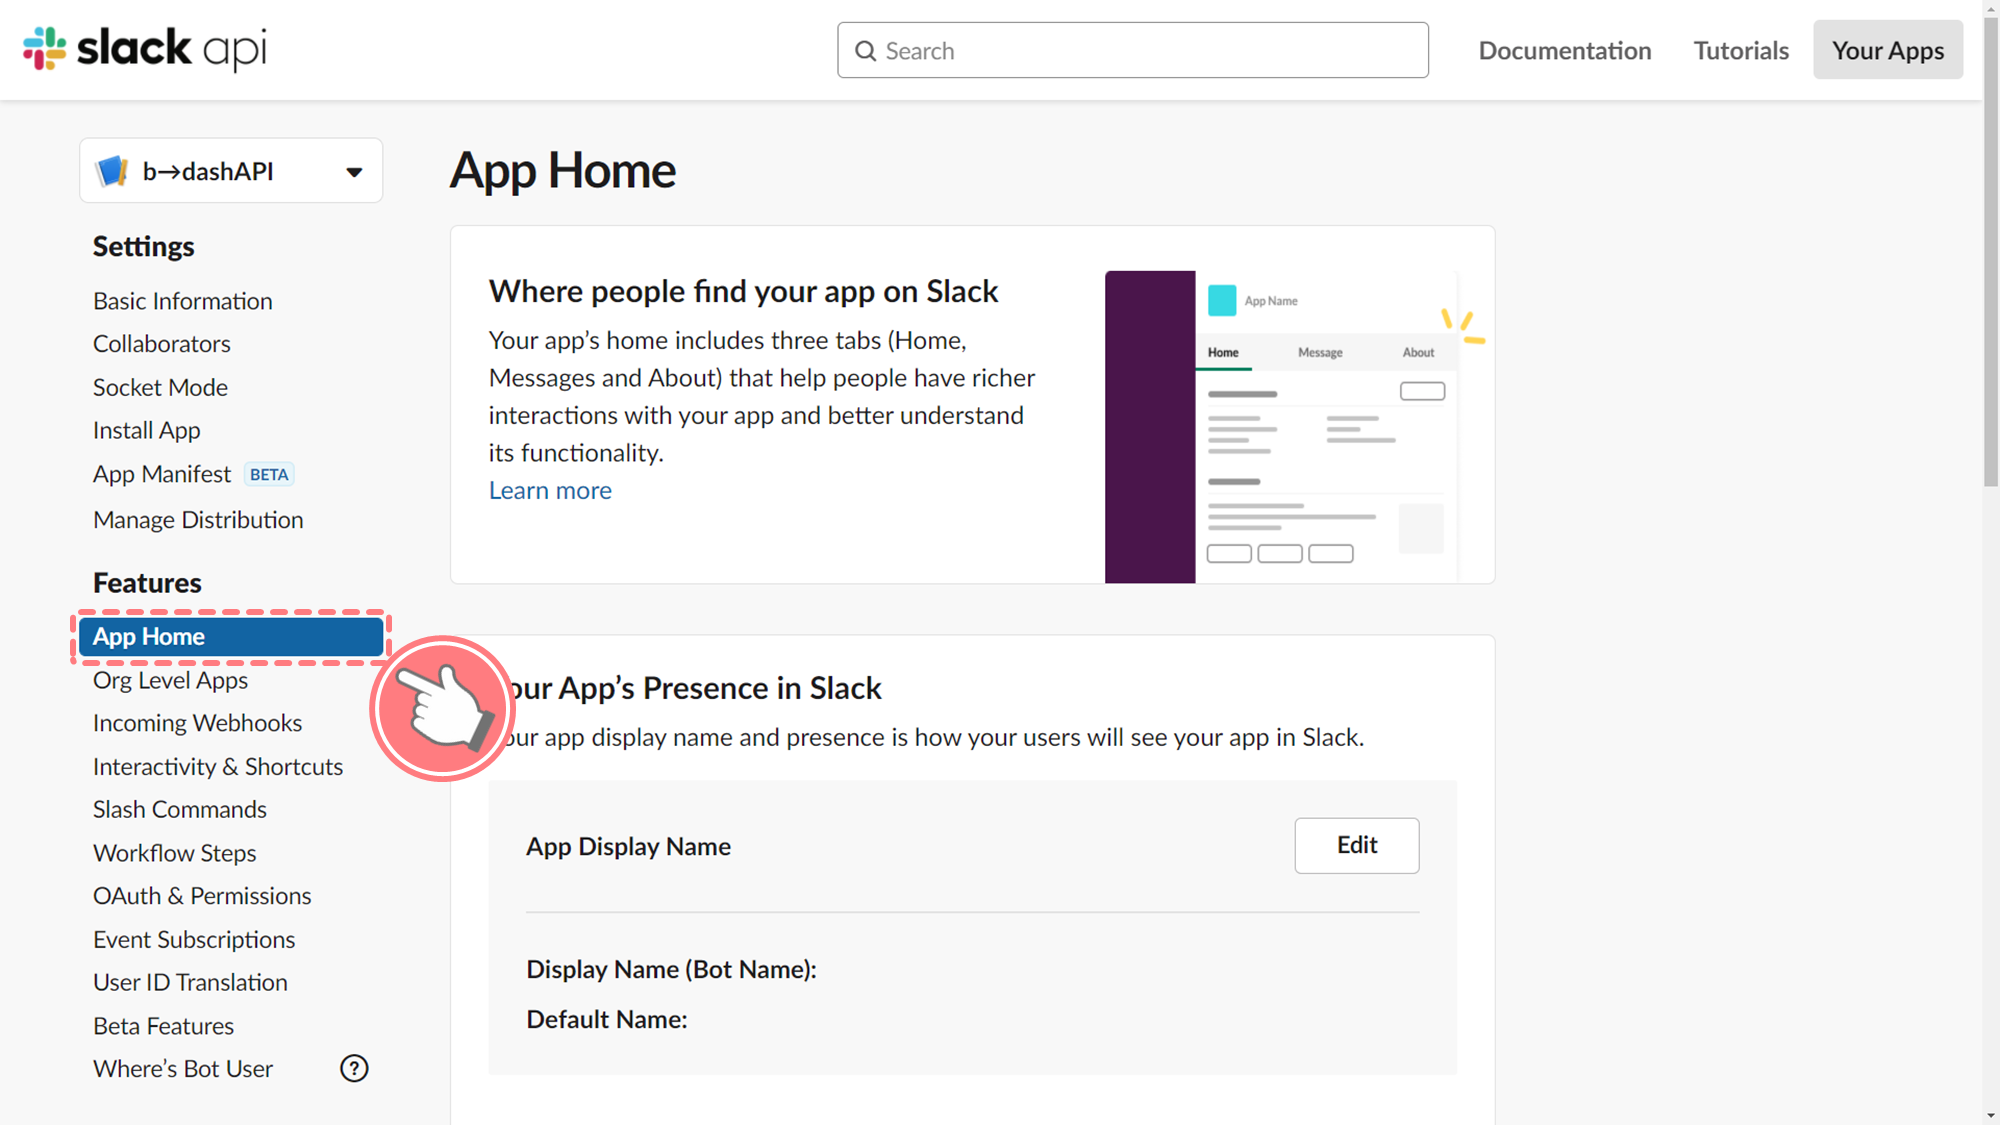Open the help question mark icon
Screen dimensions: 2000x1125
tap(354, 1068)
